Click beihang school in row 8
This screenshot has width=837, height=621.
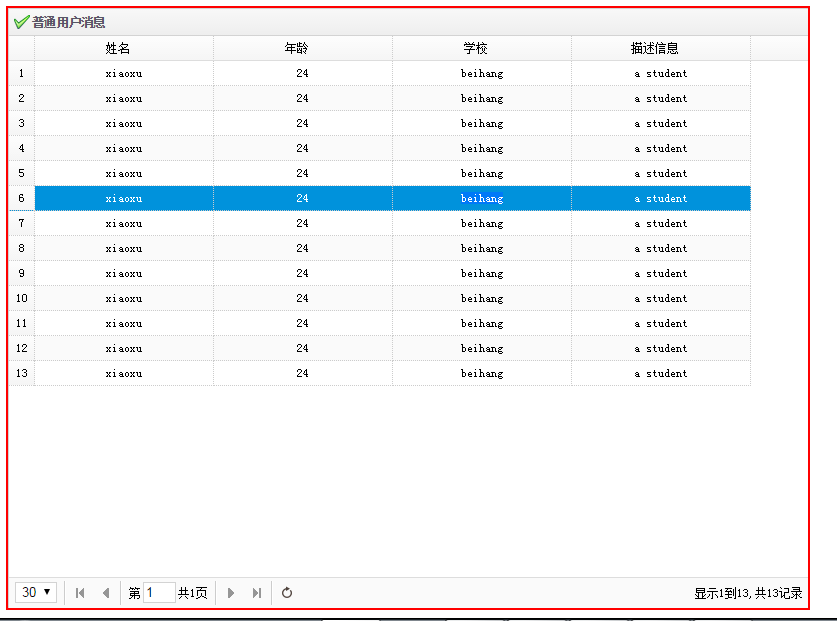pyautogui.click(x=482, y=248)
